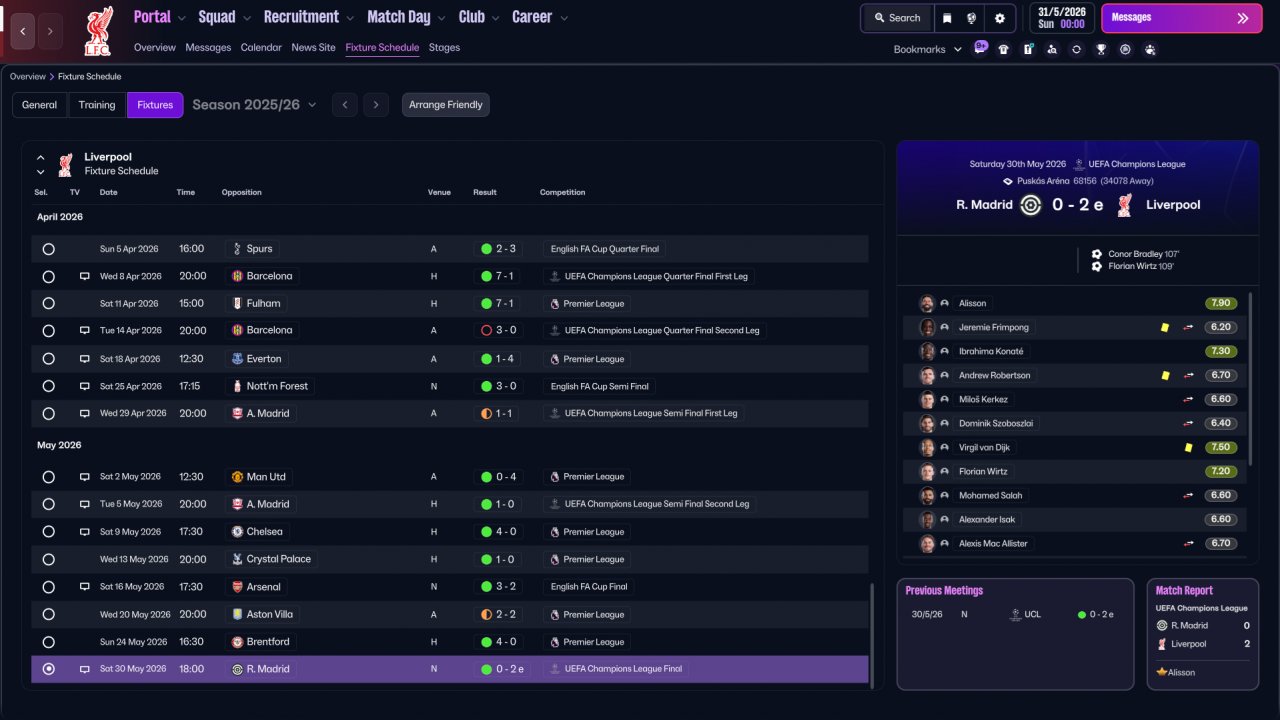Switch to the Overview tab
Screen dimensions: 1280x720
[x=155, y=48]
